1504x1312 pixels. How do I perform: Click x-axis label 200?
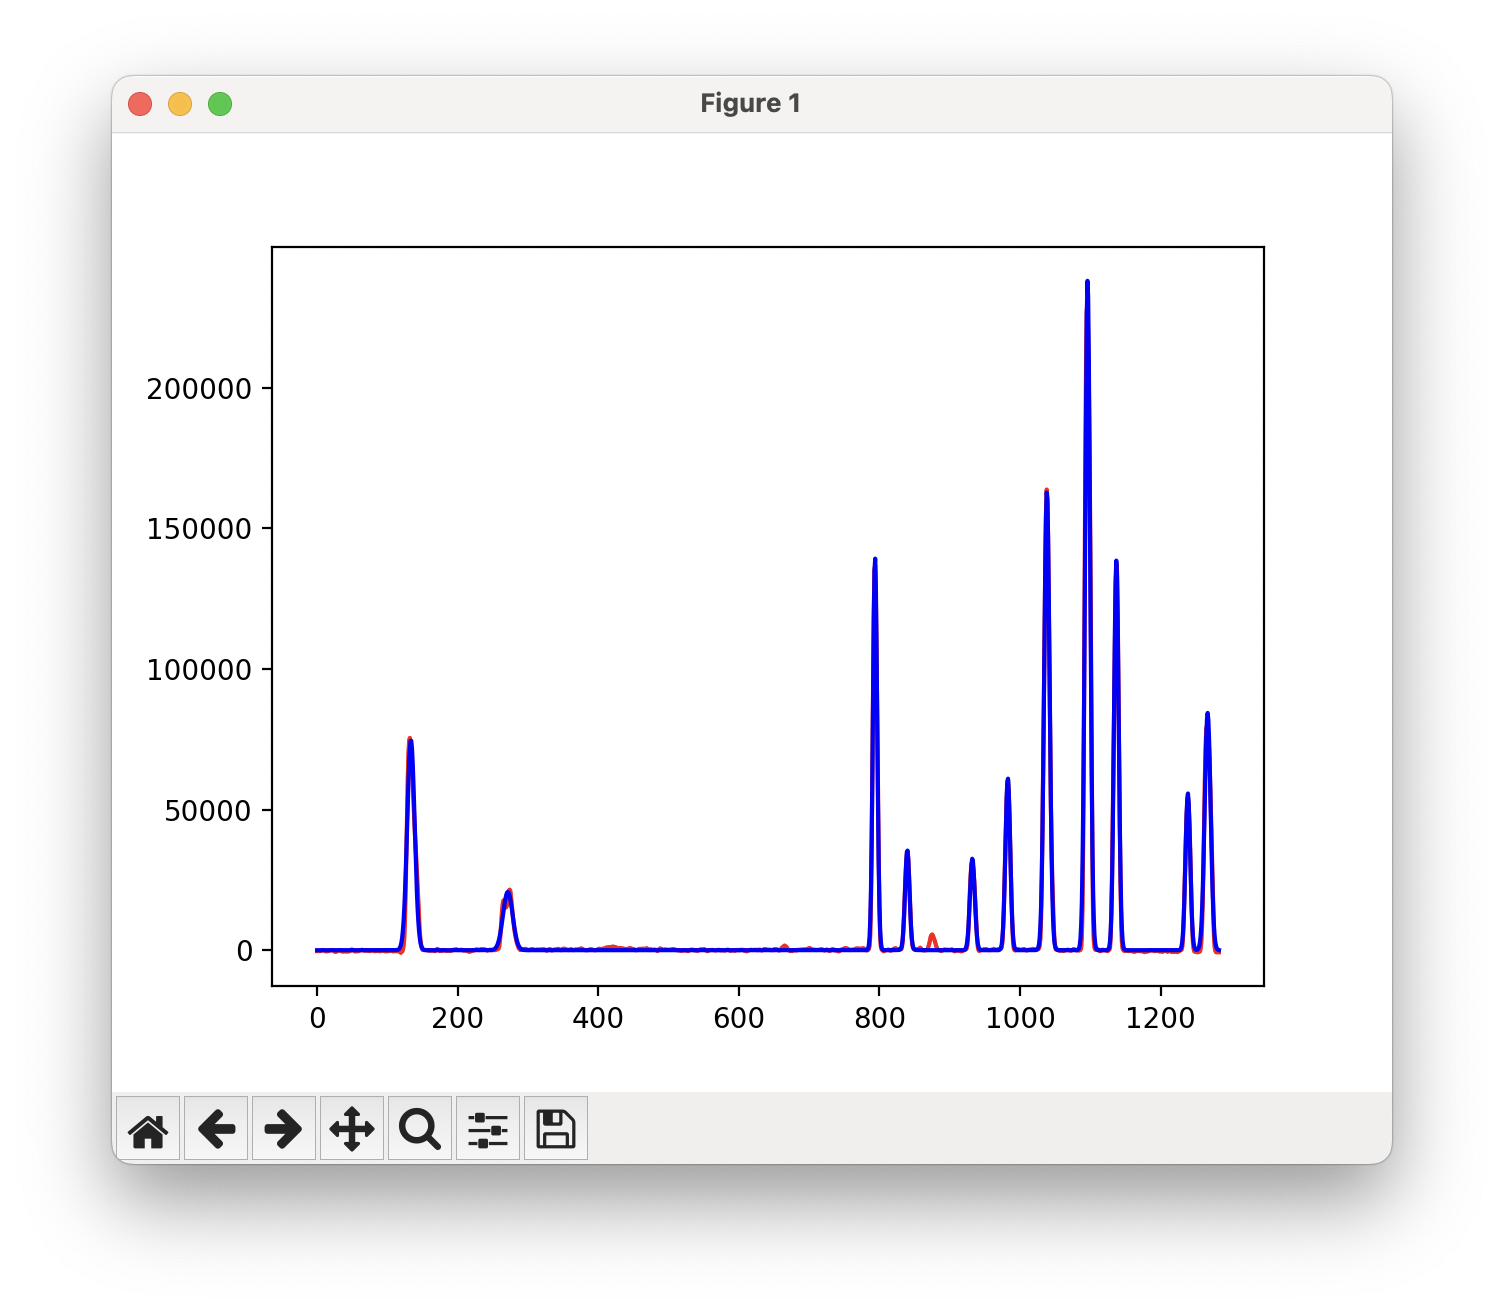(x=458, y=1018)
